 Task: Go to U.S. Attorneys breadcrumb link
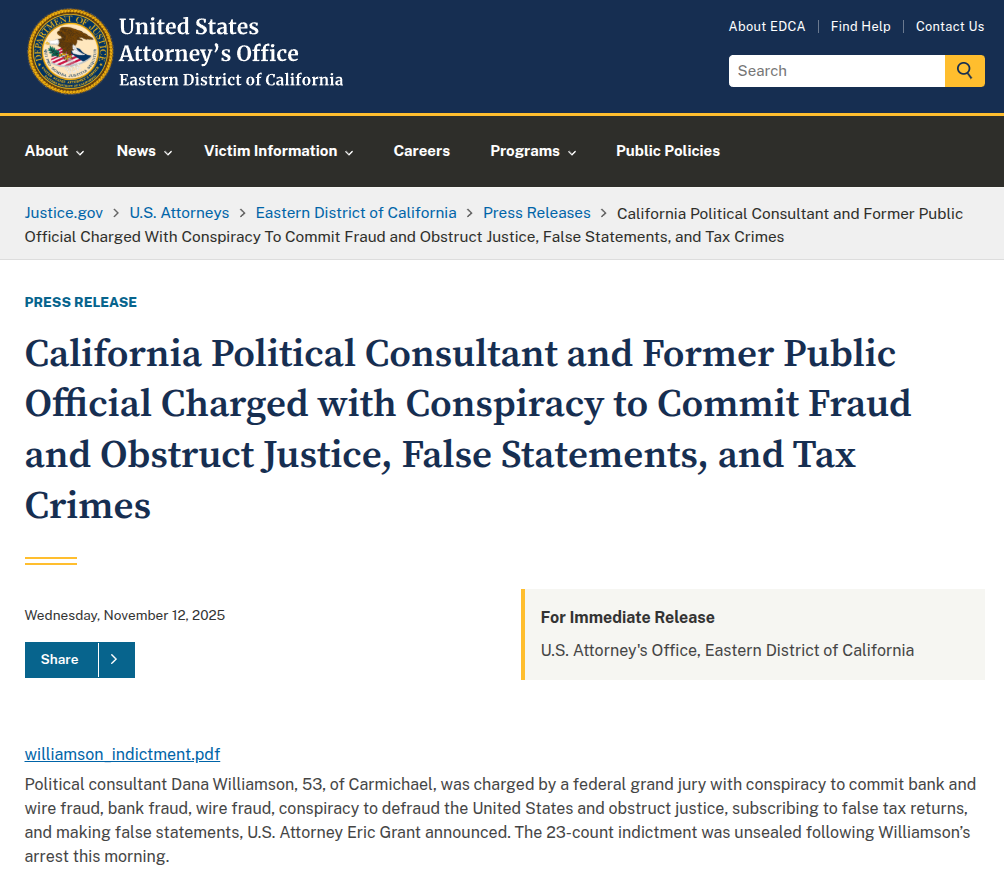[179, 213]
